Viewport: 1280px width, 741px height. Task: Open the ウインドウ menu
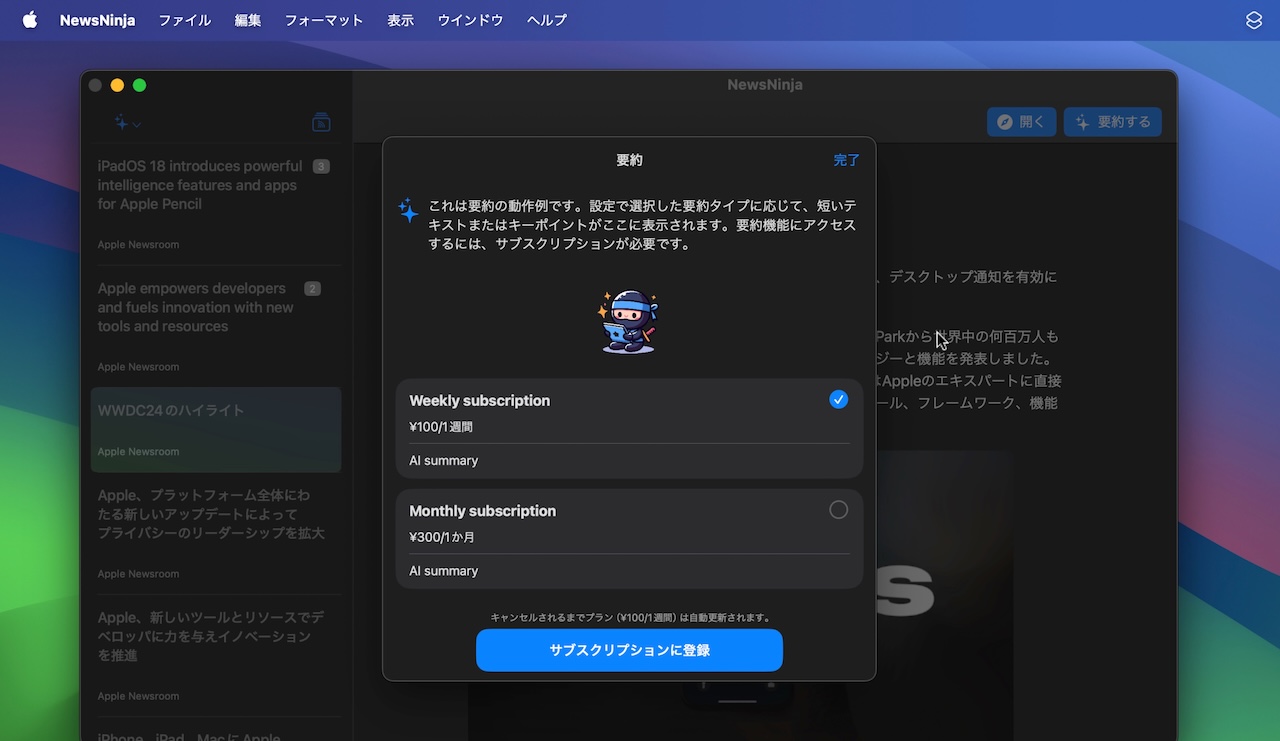tap(470, 20)
